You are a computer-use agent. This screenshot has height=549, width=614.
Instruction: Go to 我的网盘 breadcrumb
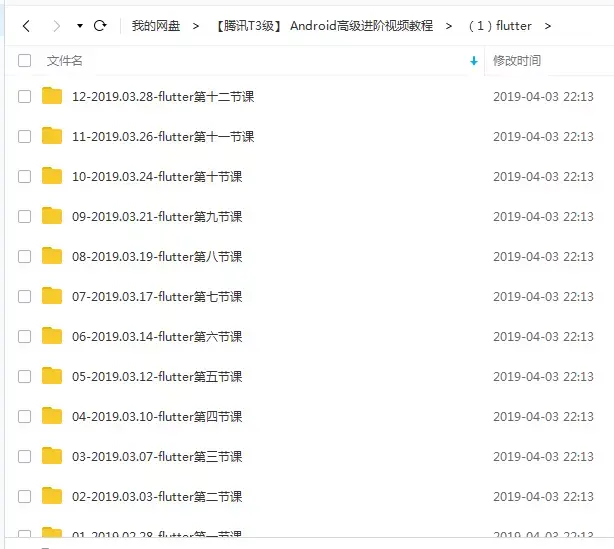[x=156, y=26]
